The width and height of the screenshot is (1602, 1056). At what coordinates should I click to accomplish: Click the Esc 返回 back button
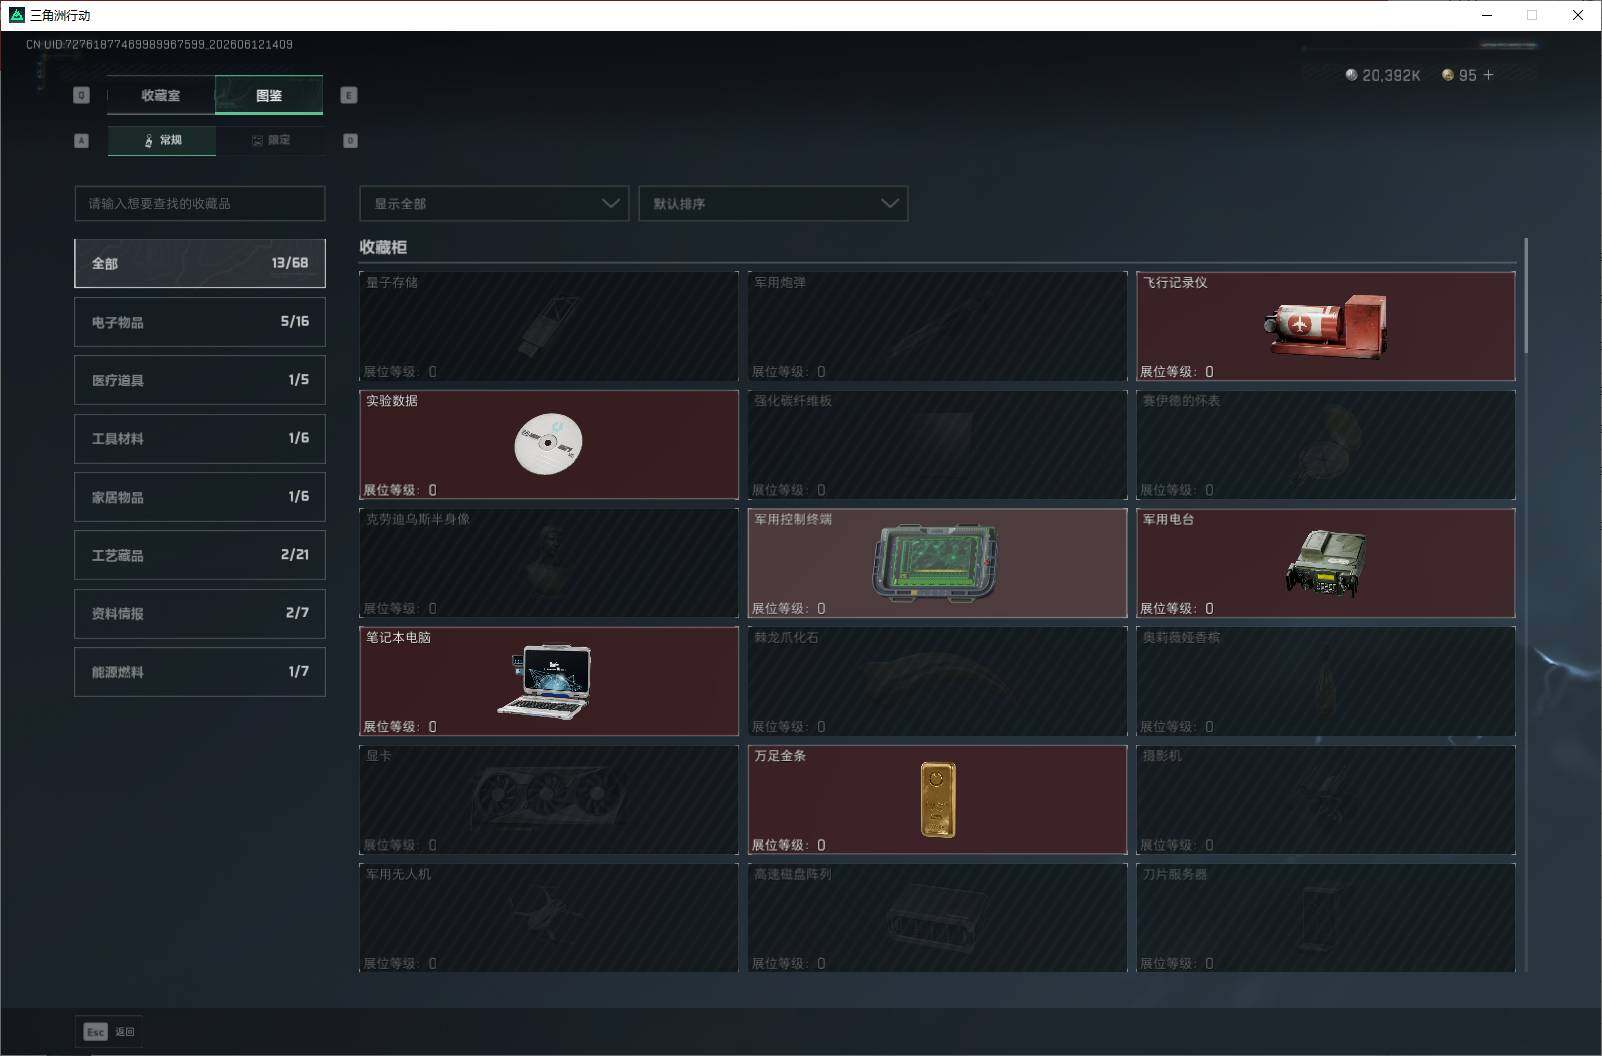click(x=109, y=1031)
